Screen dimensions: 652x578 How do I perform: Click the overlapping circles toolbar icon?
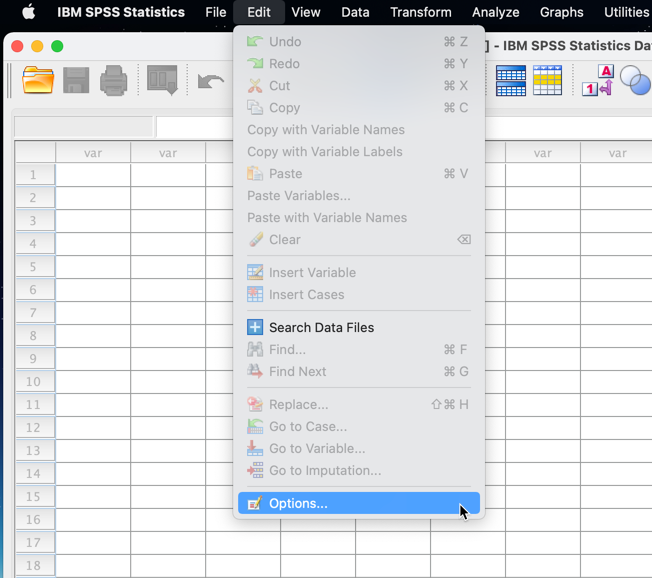pyautogui.click(x=635, y=80)
